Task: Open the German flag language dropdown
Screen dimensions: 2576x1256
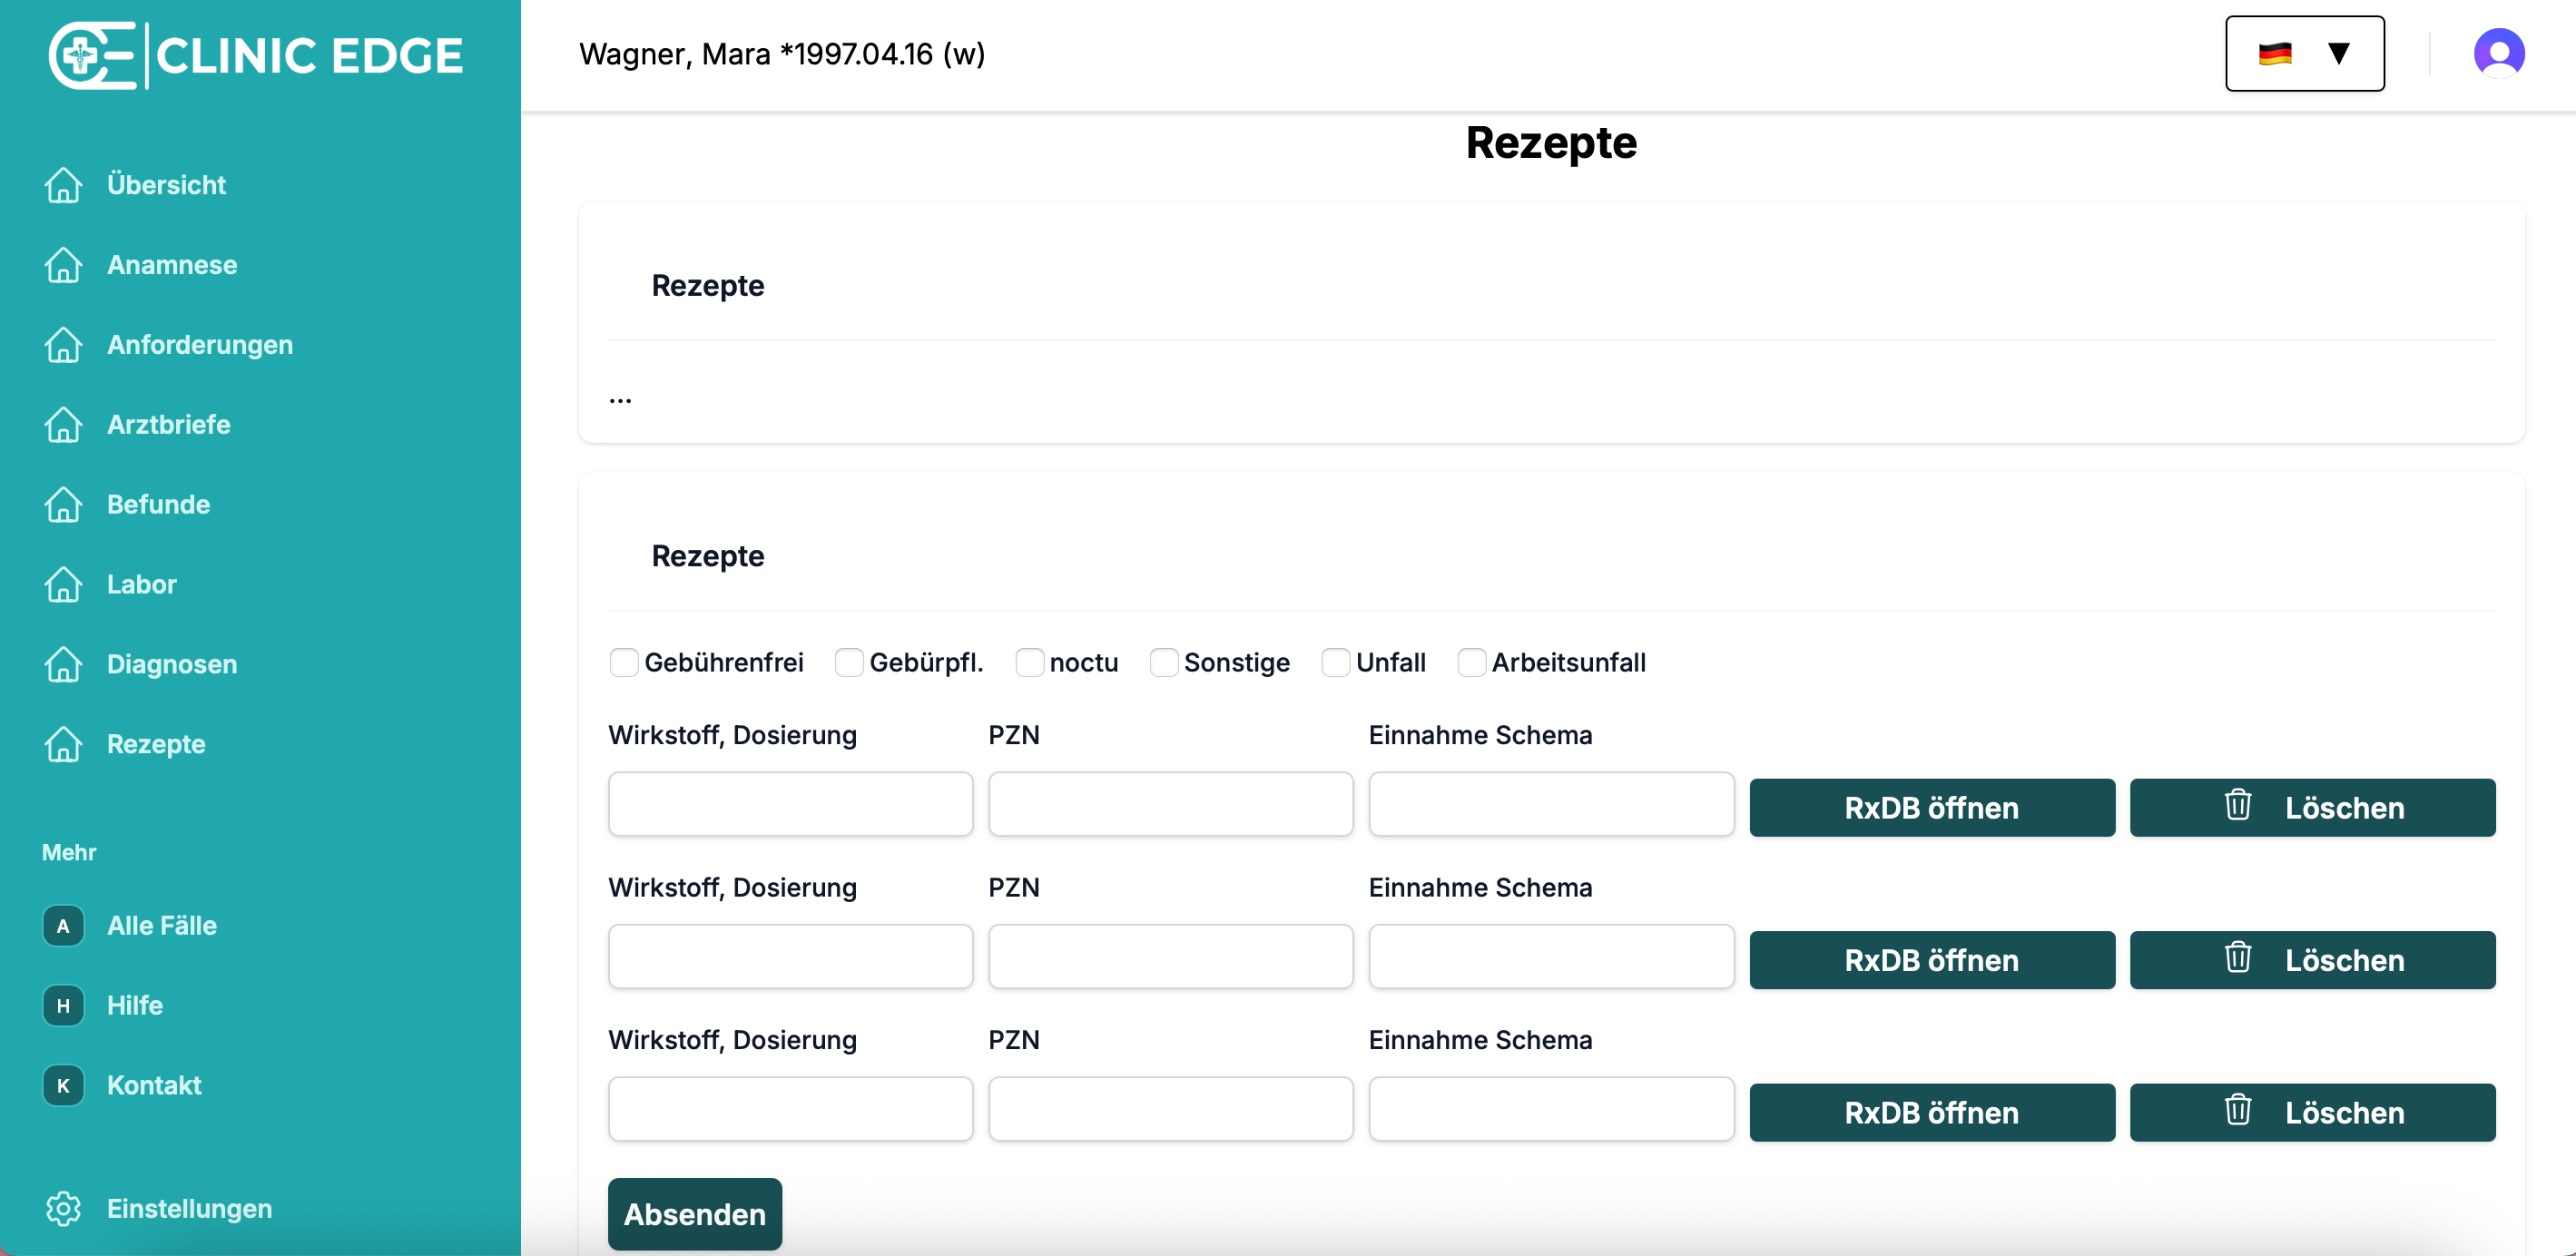Action: (x=2304, y=53)
